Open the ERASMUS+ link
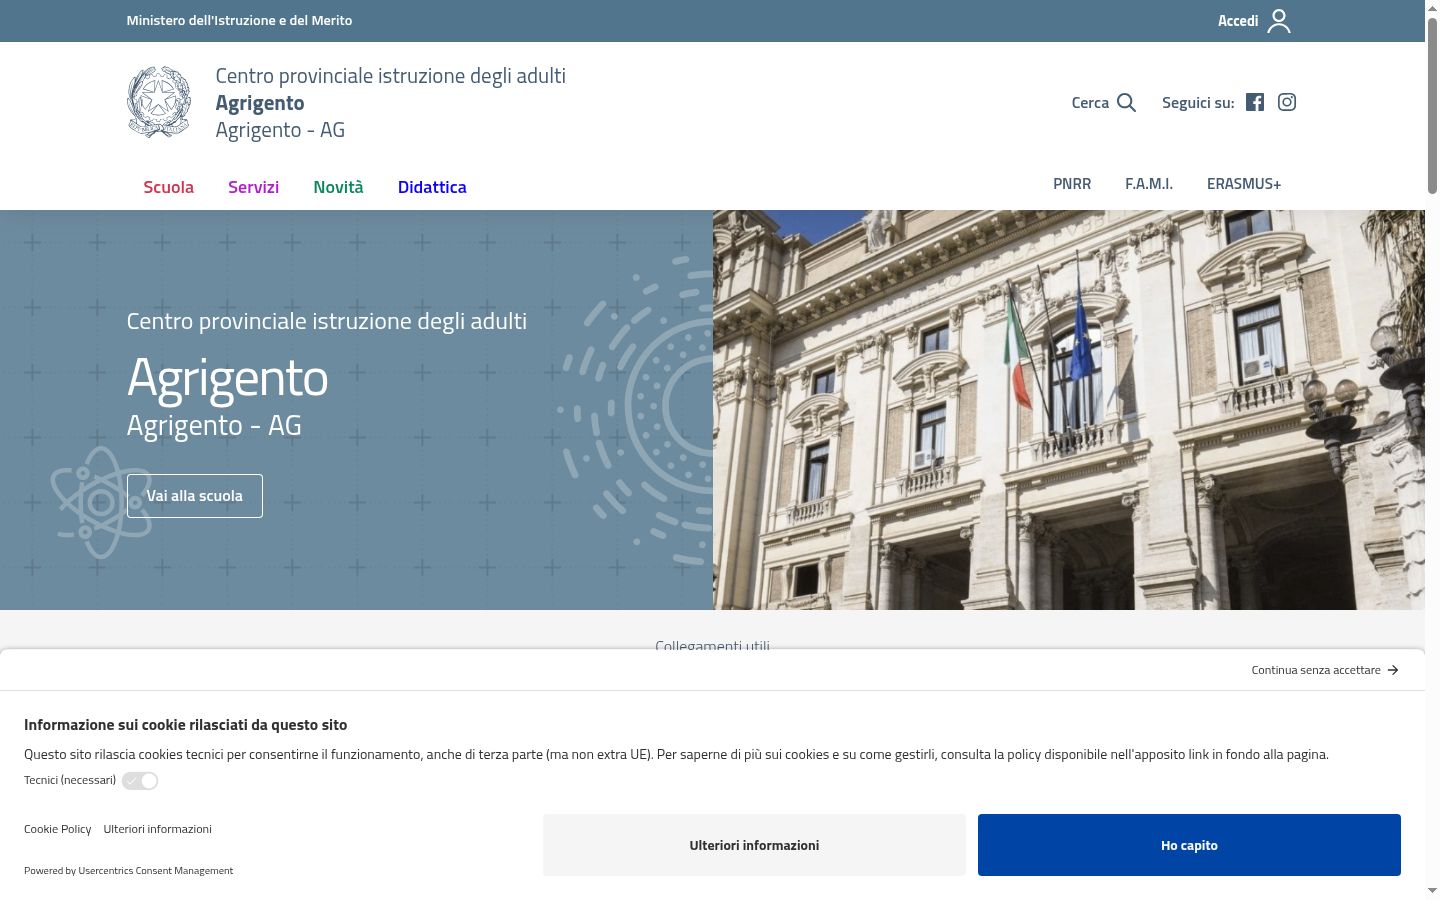The image size is (1440, 900). [1244, 184]
